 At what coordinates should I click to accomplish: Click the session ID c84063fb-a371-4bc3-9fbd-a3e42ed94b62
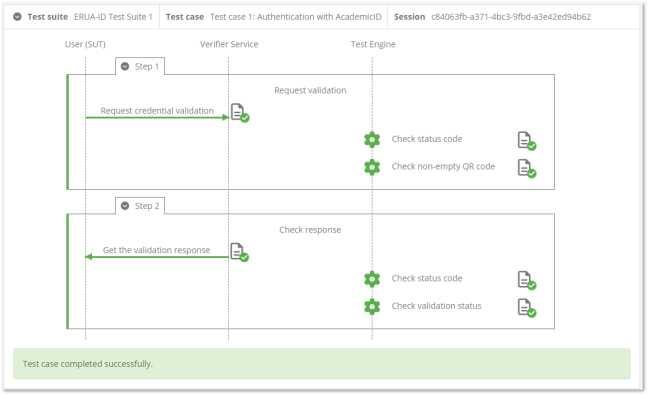(x=511, y=17)
